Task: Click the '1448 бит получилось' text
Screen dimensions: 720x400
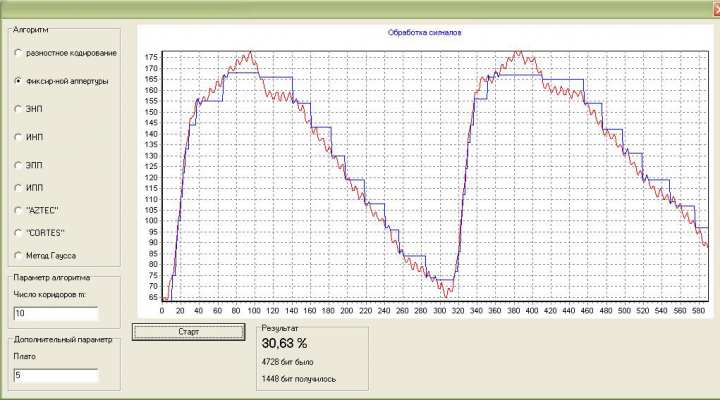Action: click(298, 379)
